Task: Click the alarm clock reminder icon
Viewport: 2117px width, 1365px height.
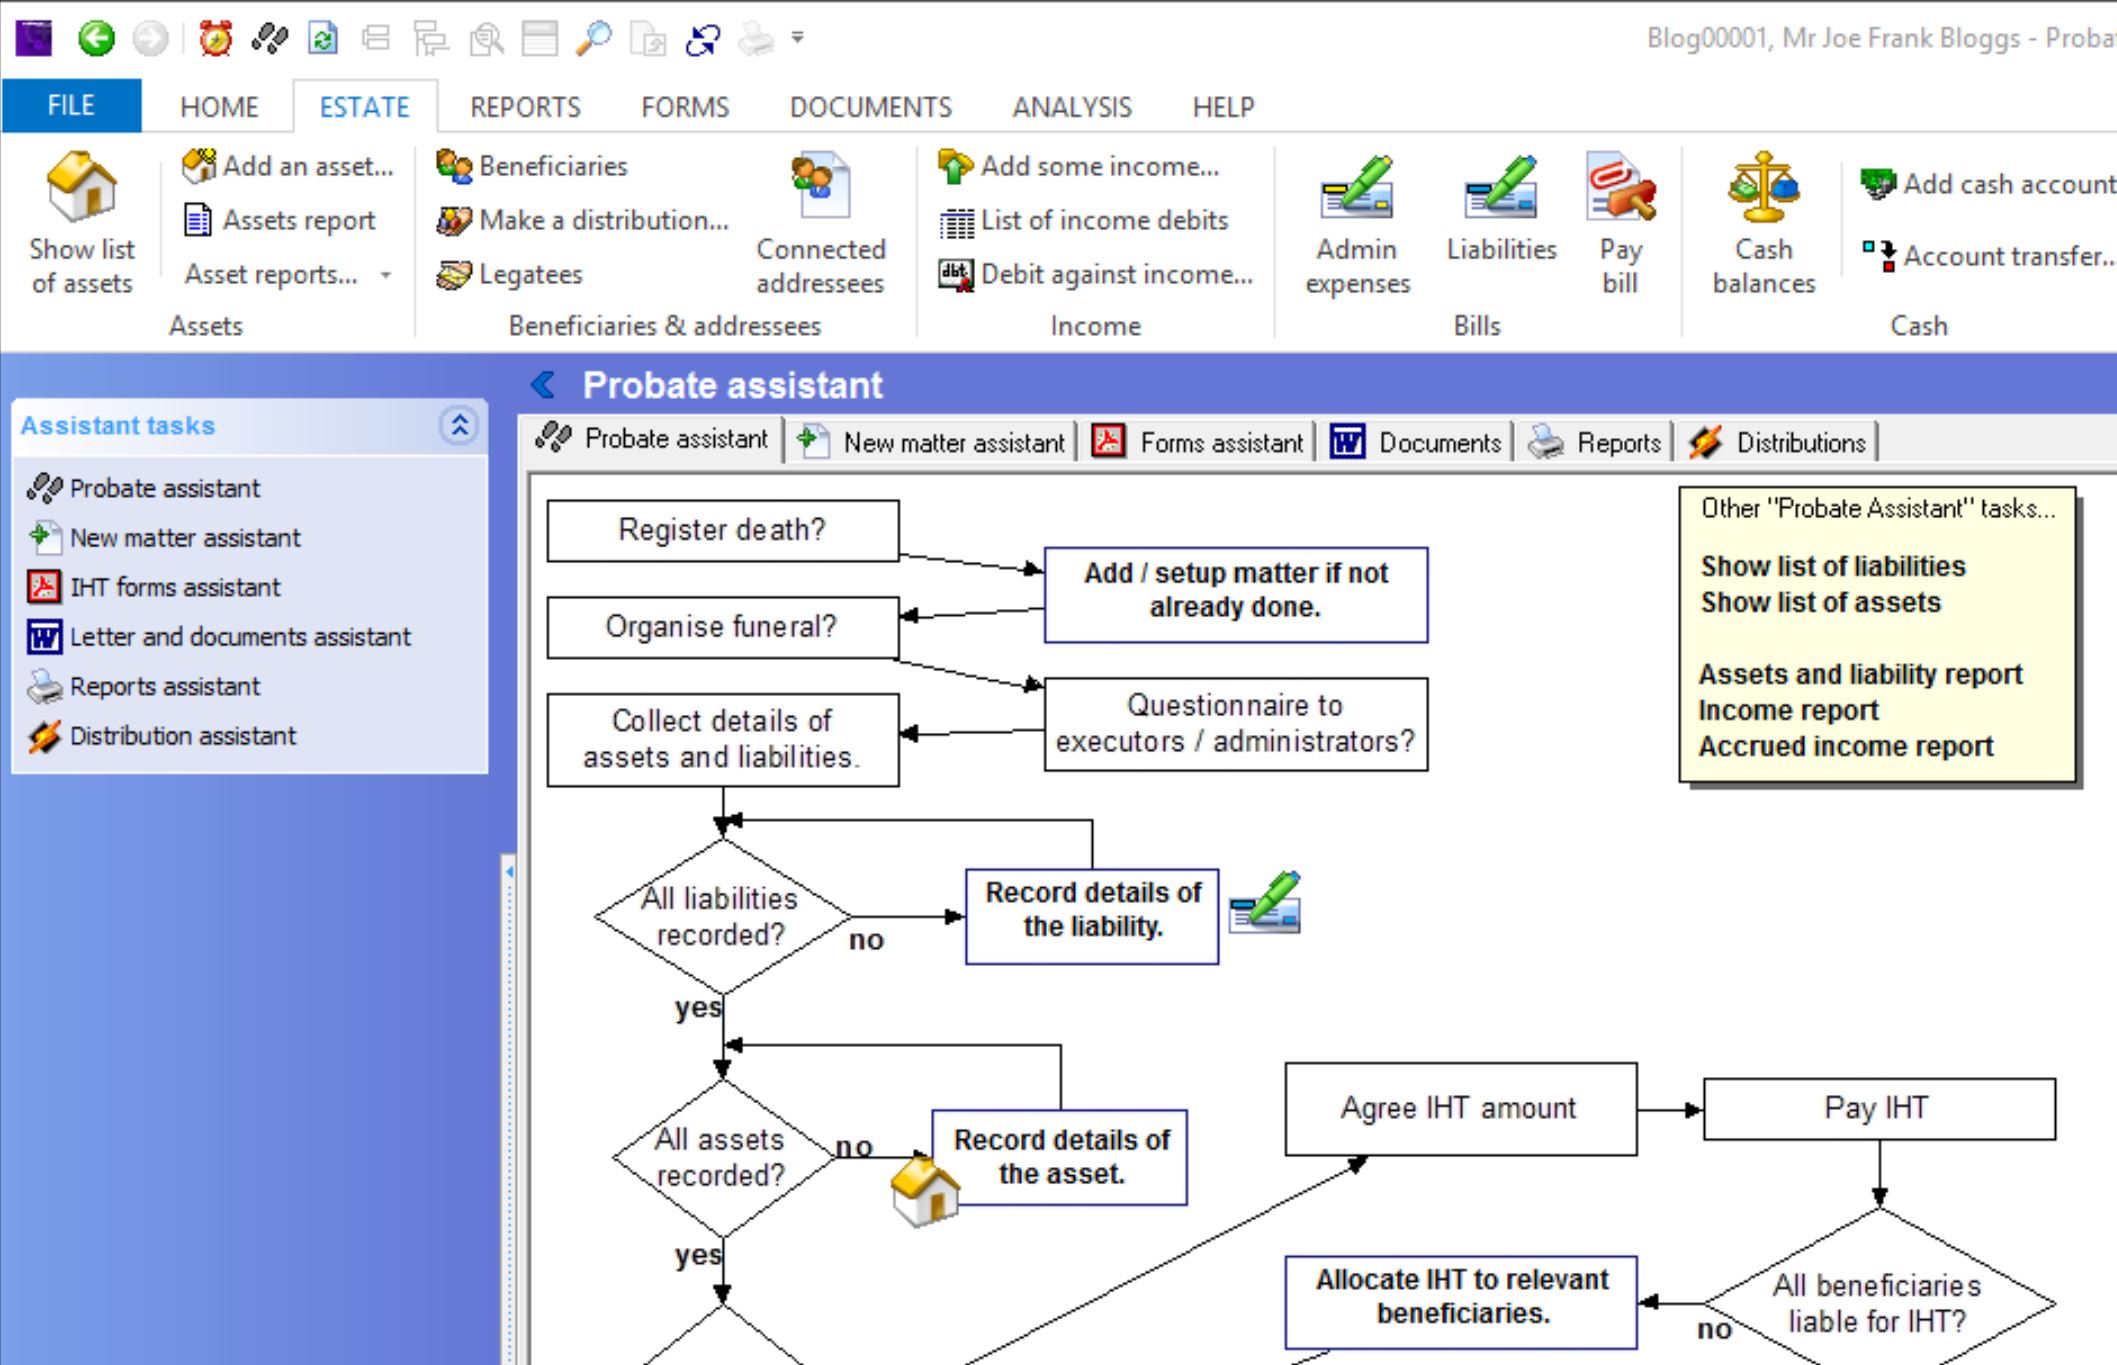Action: tap(215, 39)
